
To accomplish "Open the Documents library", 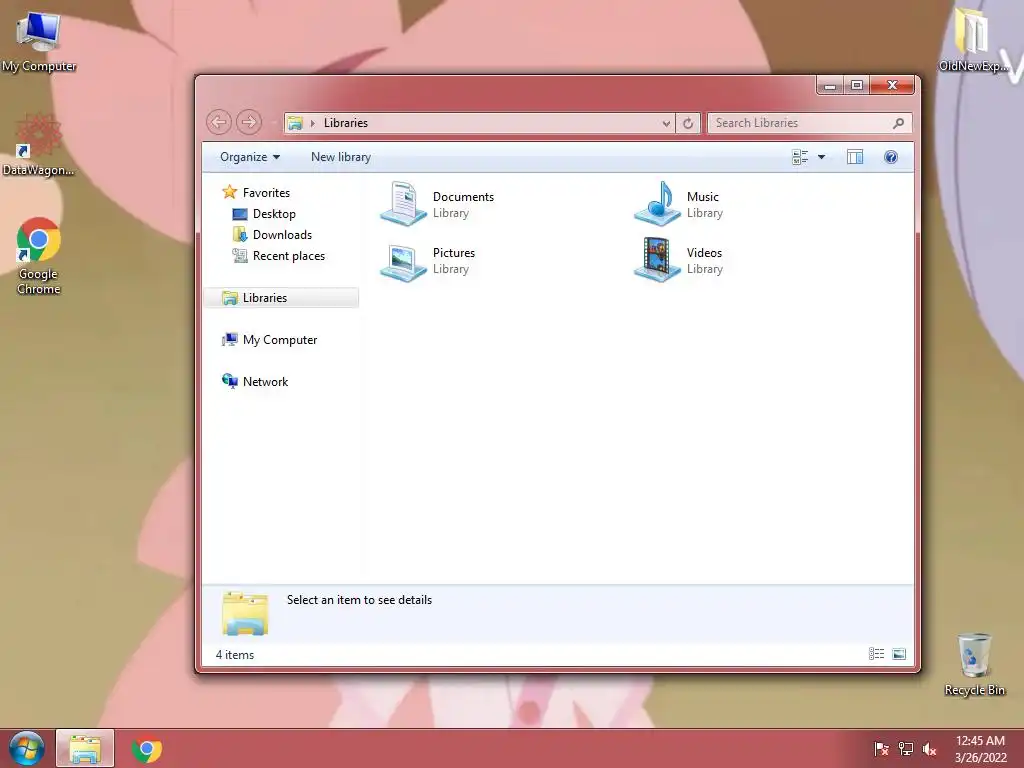I will click(x=437, y=204).
